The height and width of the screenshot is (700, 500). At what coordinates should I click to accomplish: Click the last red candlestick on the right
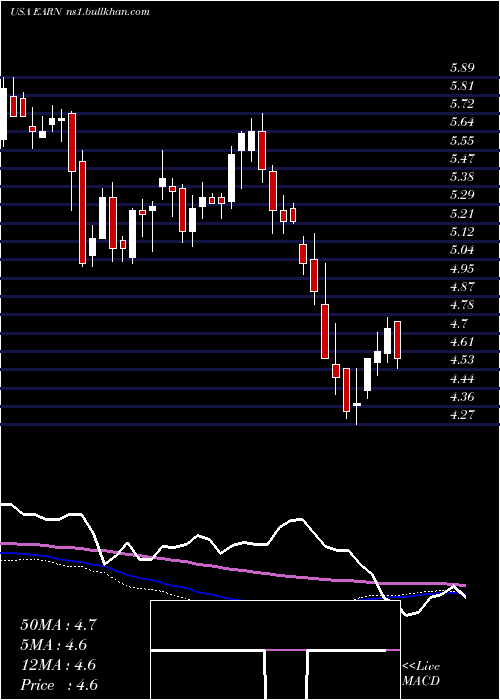397,340
